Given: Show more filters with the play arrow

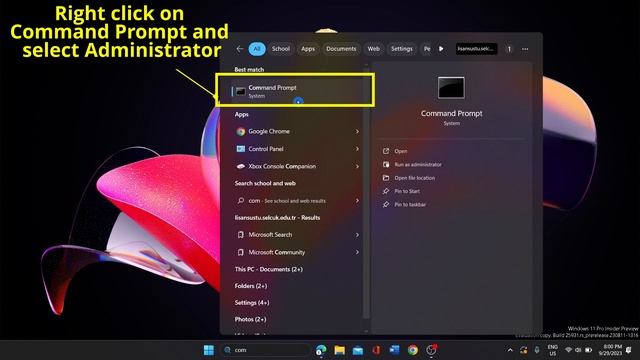Looking at the screenshot, I should coord(441,49).
